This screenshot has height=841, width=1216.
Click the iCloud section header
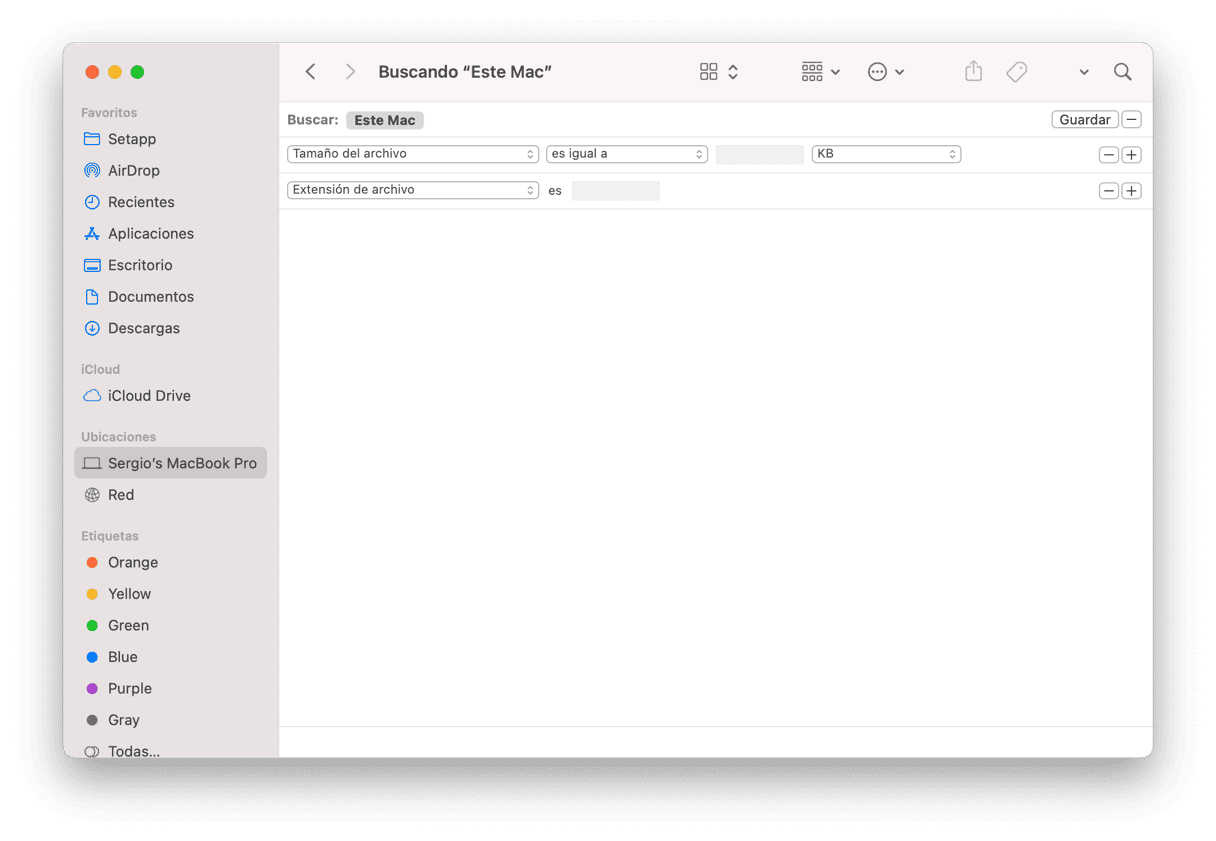[100, 369]
